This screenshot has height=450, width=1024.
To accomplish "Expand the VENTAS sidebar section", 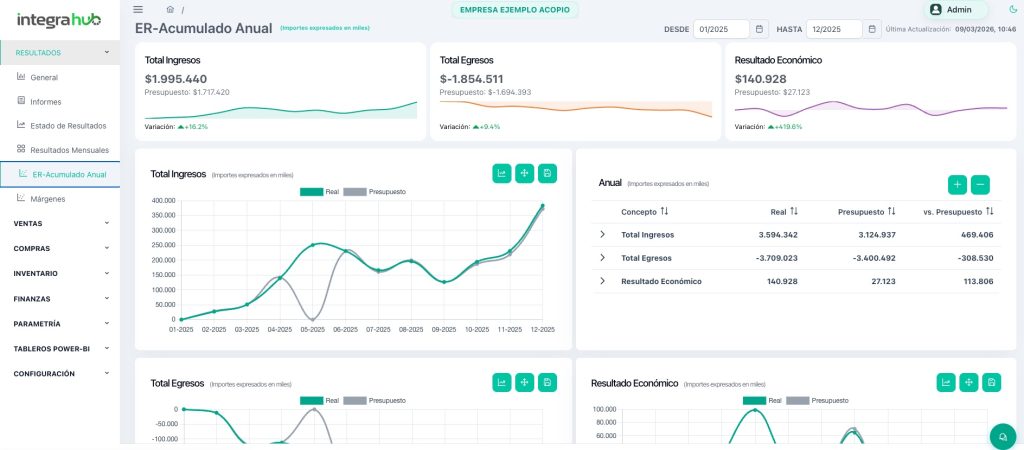I will 60,223.
